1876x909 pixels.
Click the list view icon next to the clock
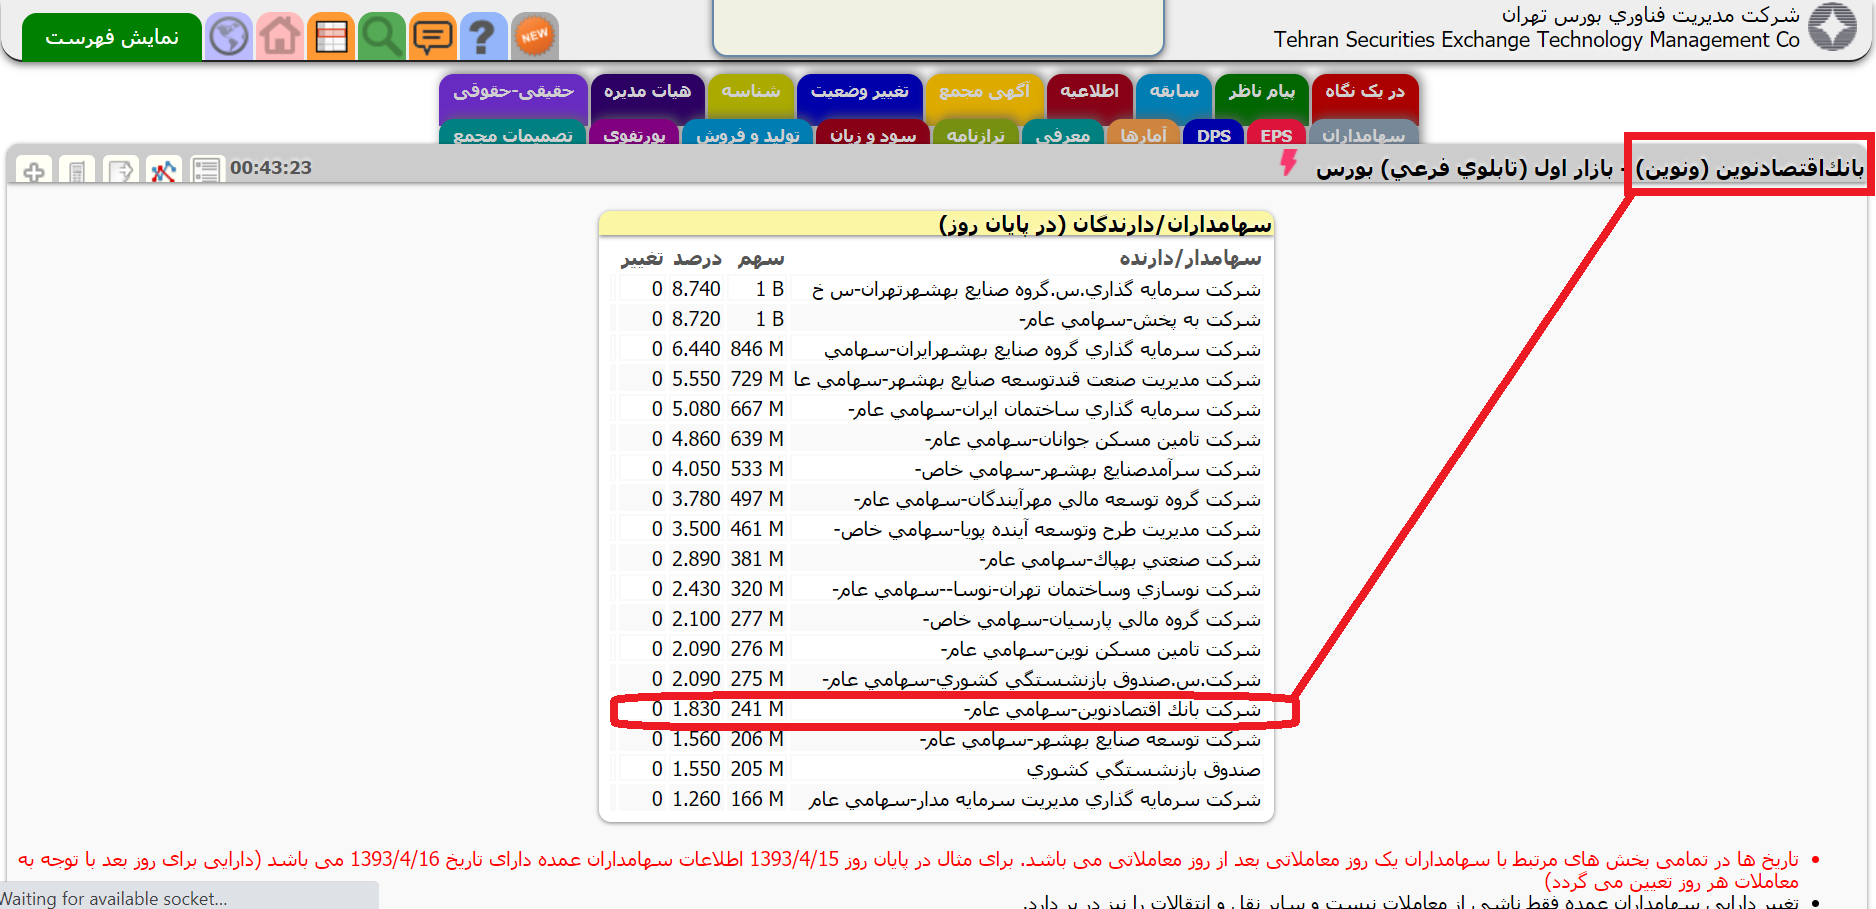click(206, 171)
